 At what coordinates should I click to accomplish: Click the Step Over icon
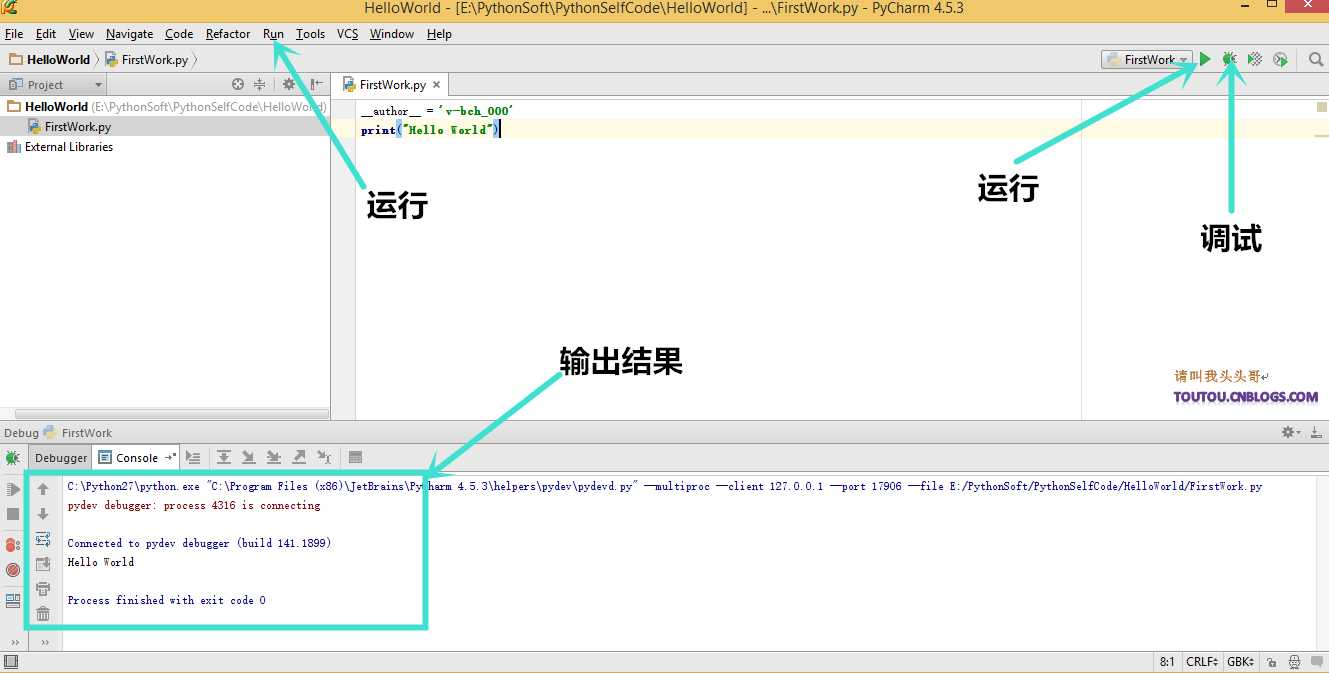(x=224, y=457)
